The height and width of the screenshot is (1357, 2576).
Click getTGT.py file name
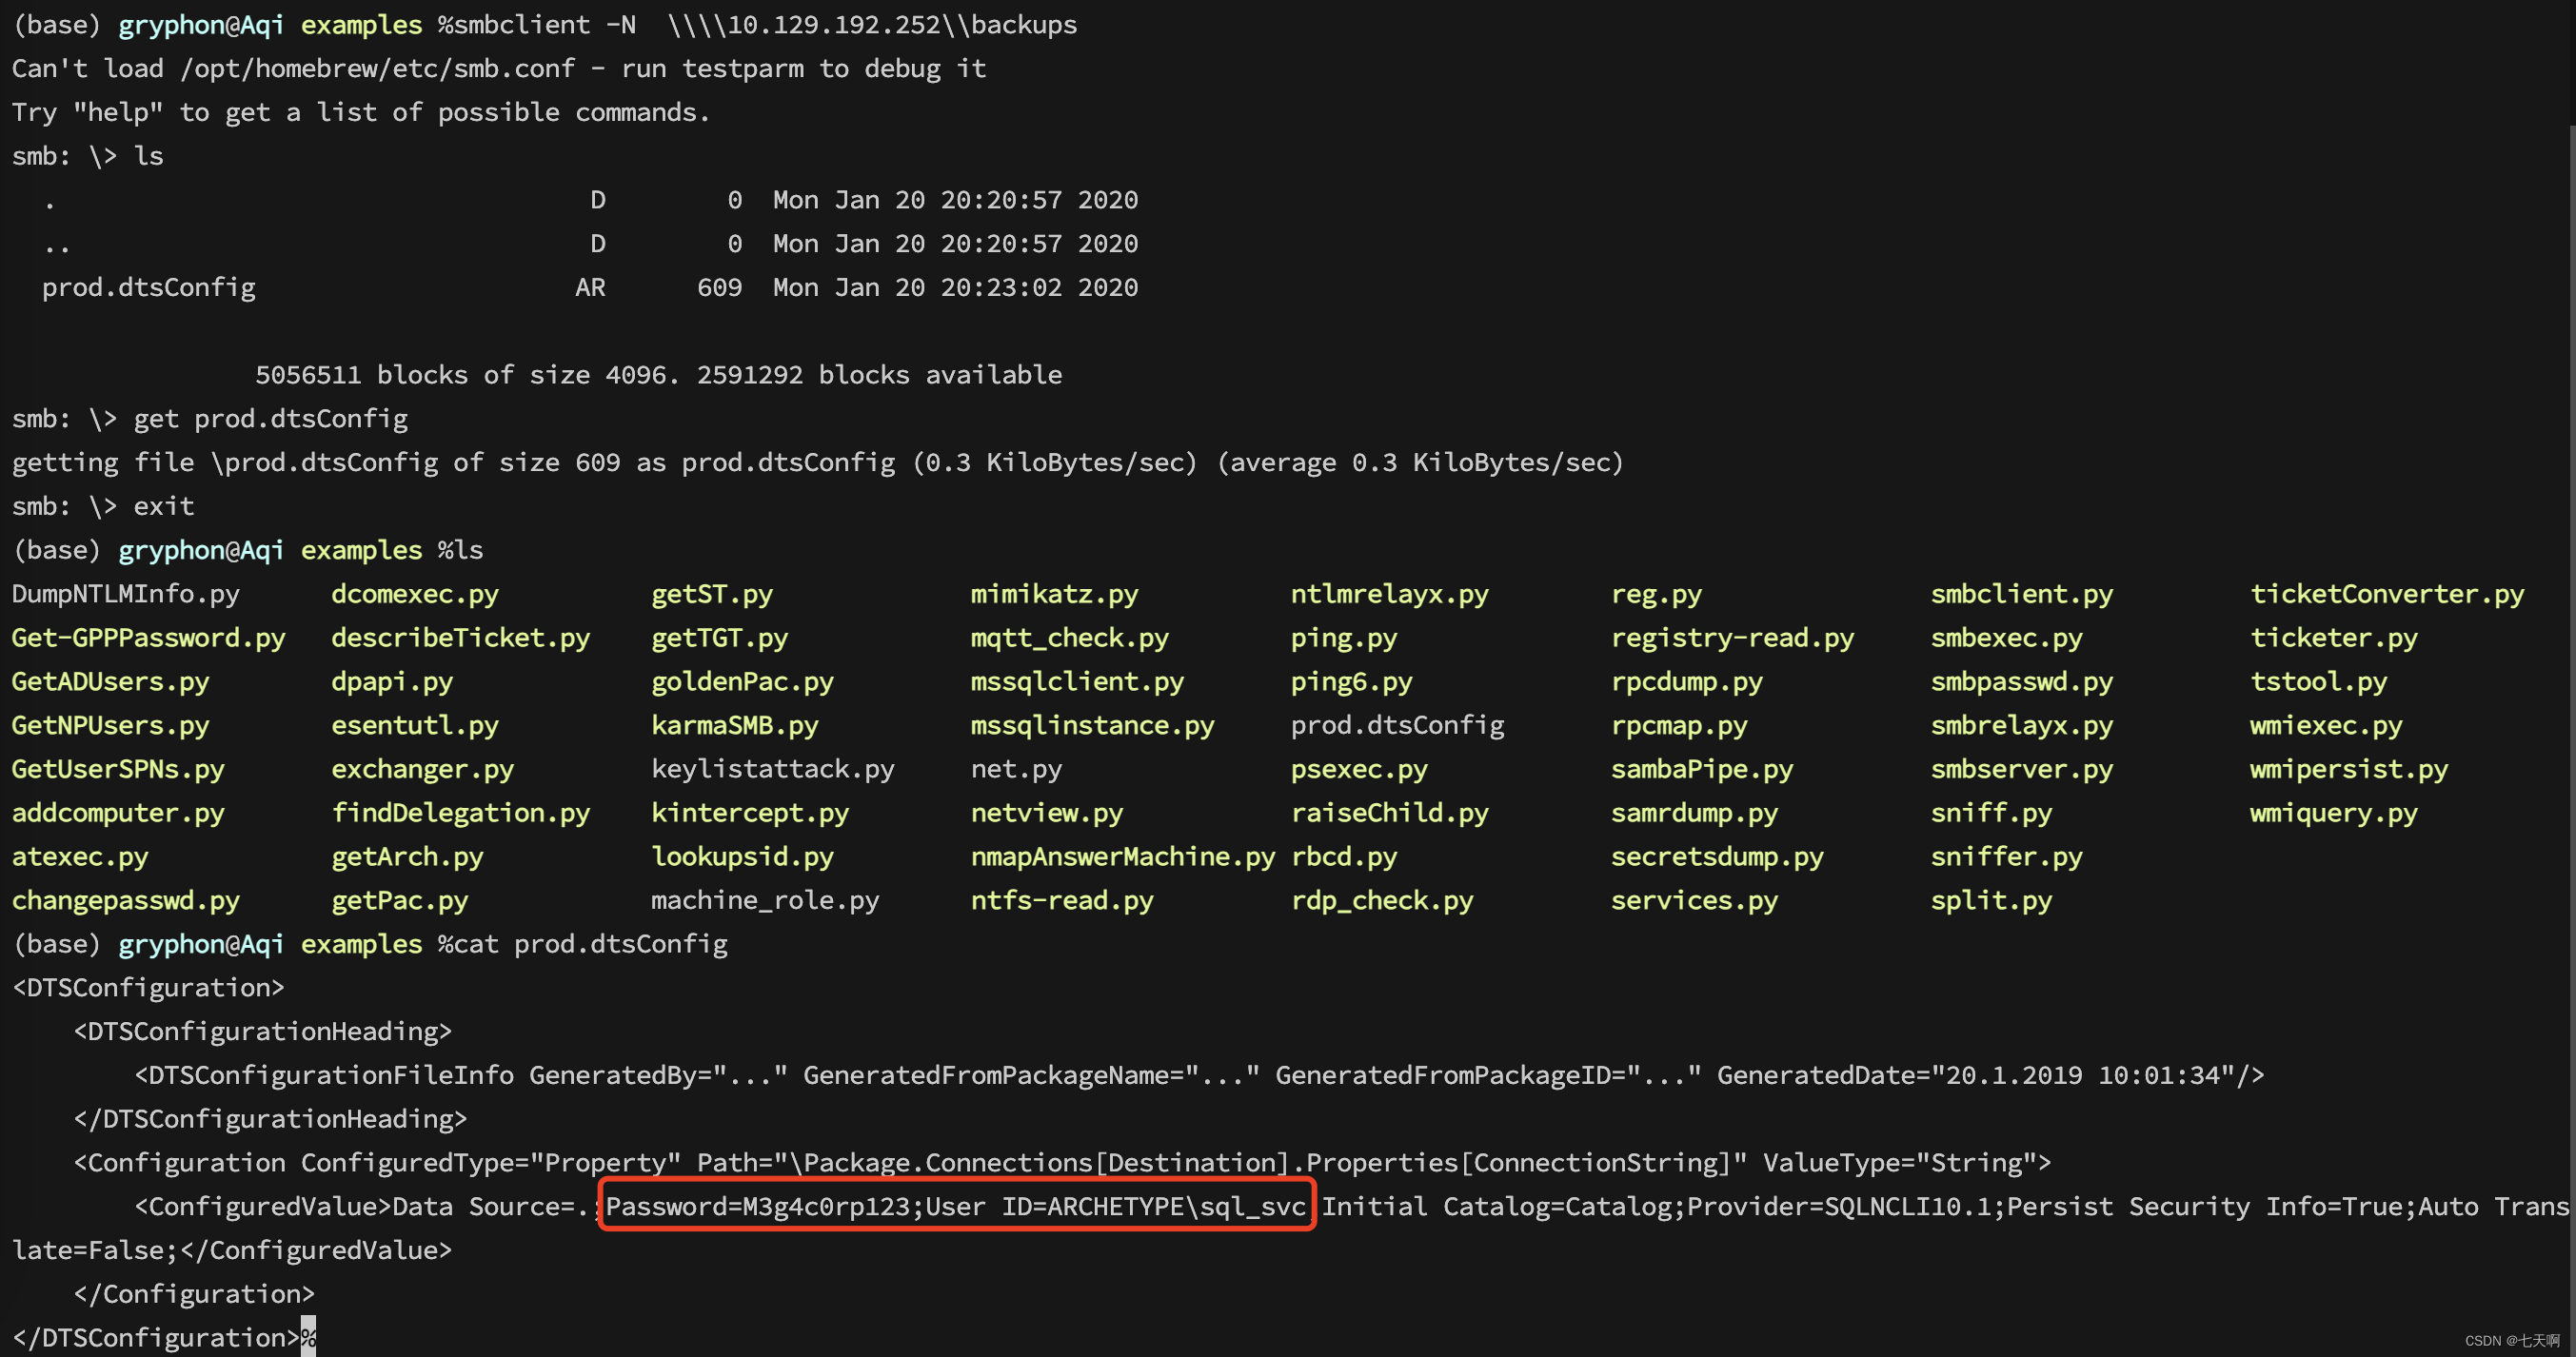(720, 638)
